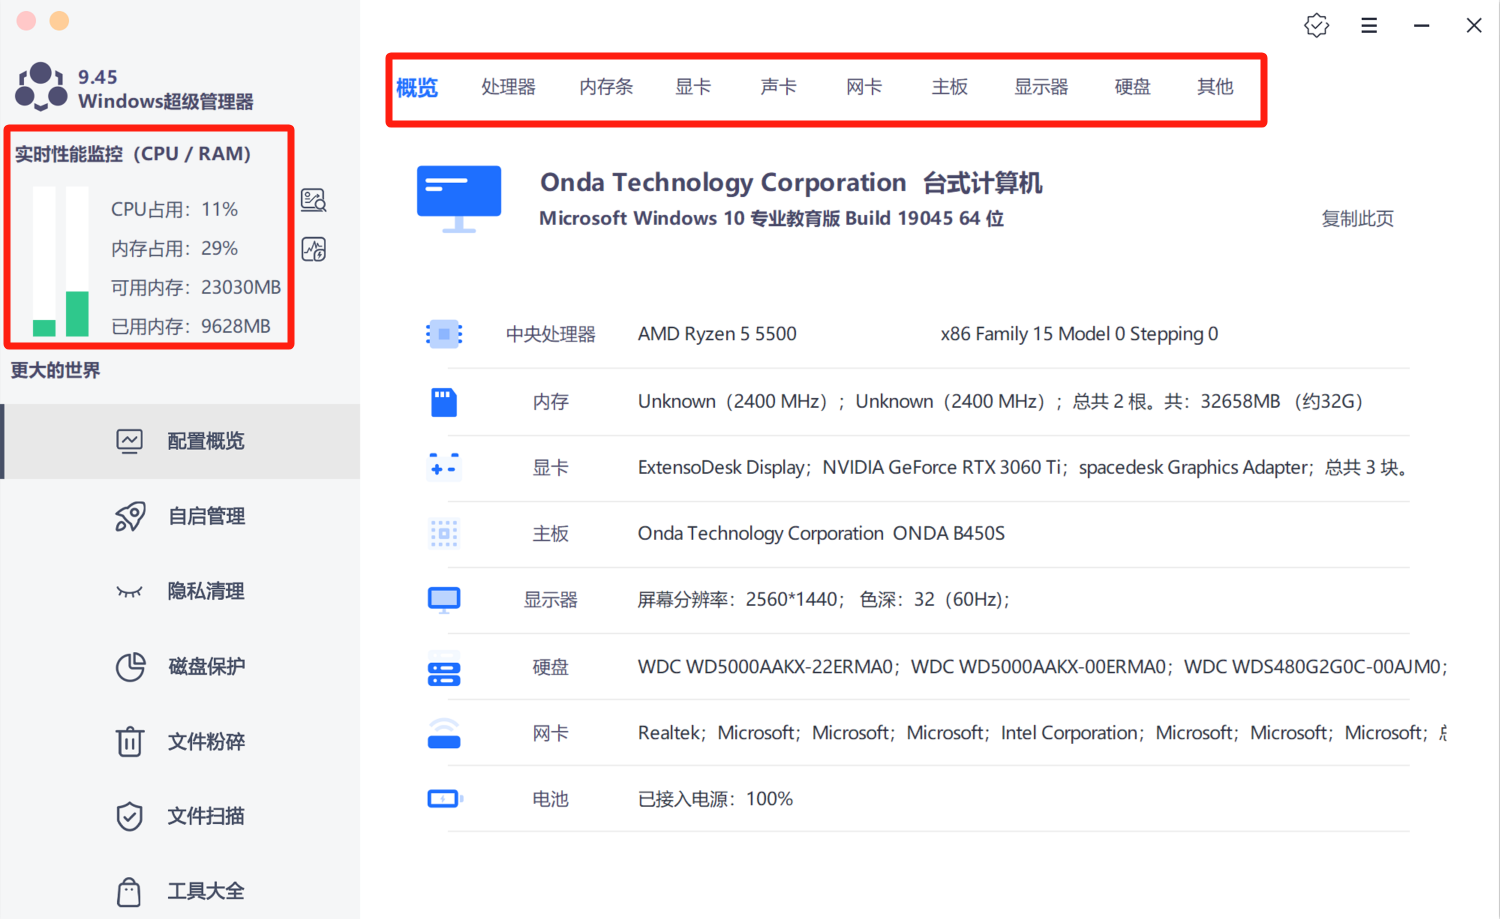1500x919 pixels.
Task: Select the 显卡 tab
Action: (693, 87)
